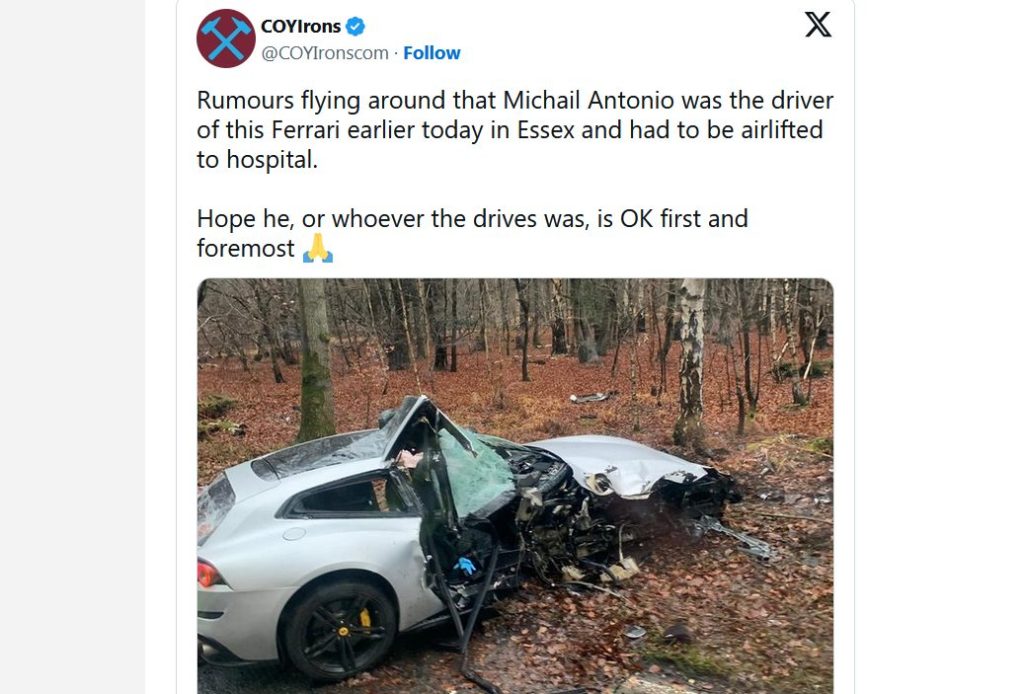Click the yellow brake caliper in photo
Viewport: 1024px width, 694px height.
click(x=365, y=618)
